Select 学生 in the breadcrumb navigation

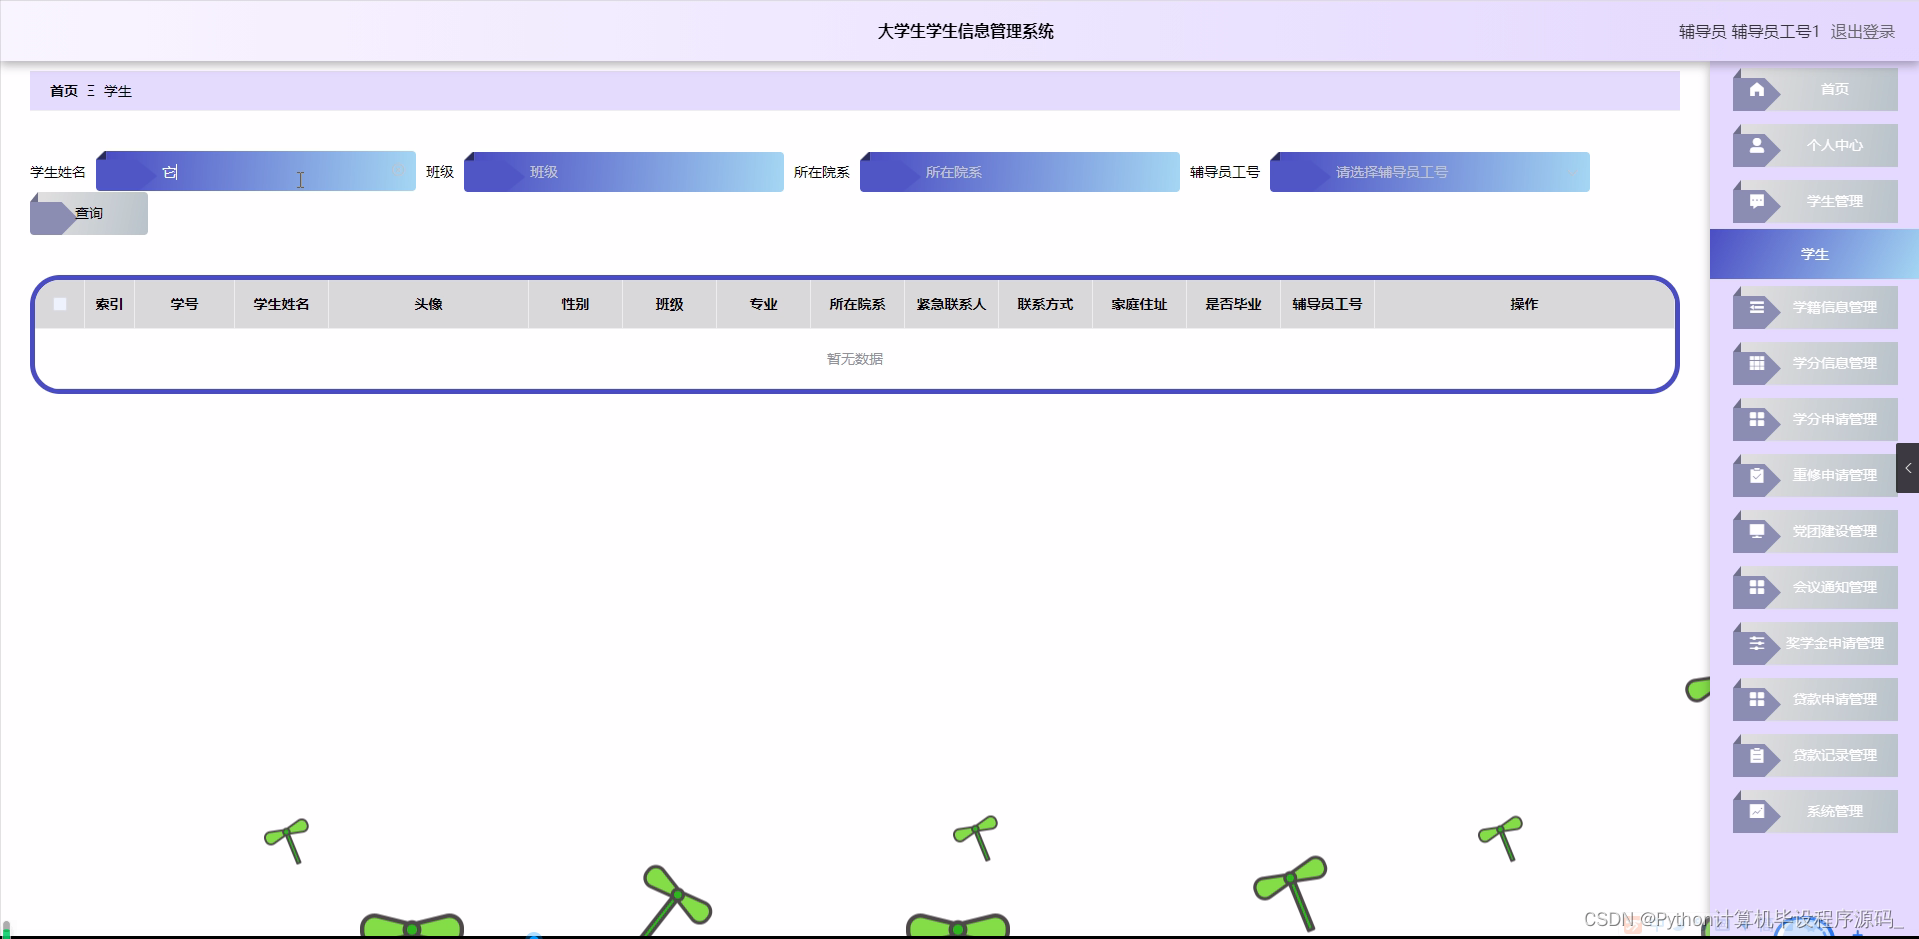coord(117,90)
